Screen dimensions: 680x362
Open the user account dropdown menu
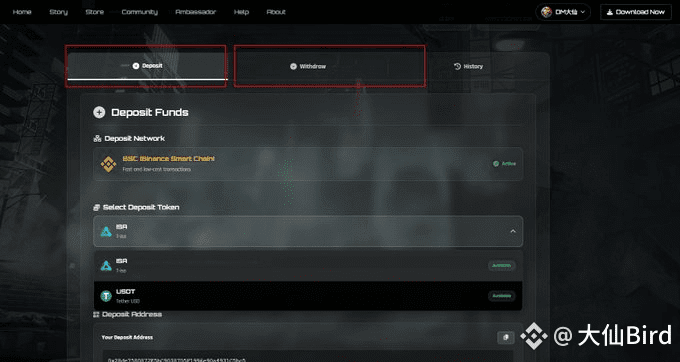[x=563, y=12]
